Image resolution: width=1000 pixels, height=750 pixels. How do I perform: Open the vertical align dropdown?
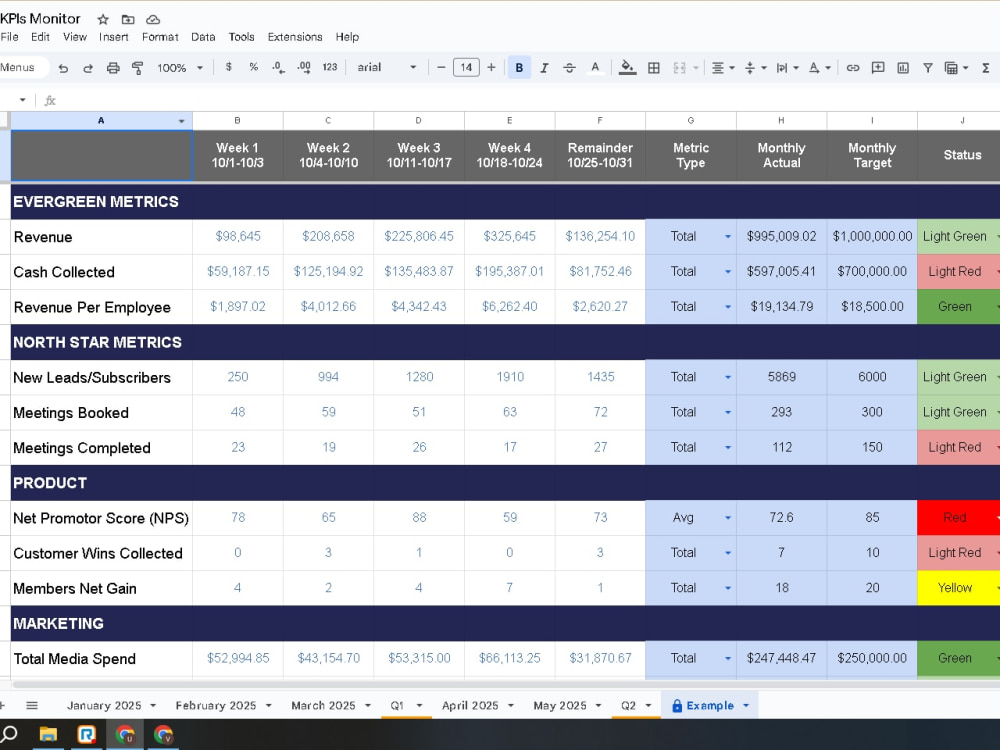[755, 68]
